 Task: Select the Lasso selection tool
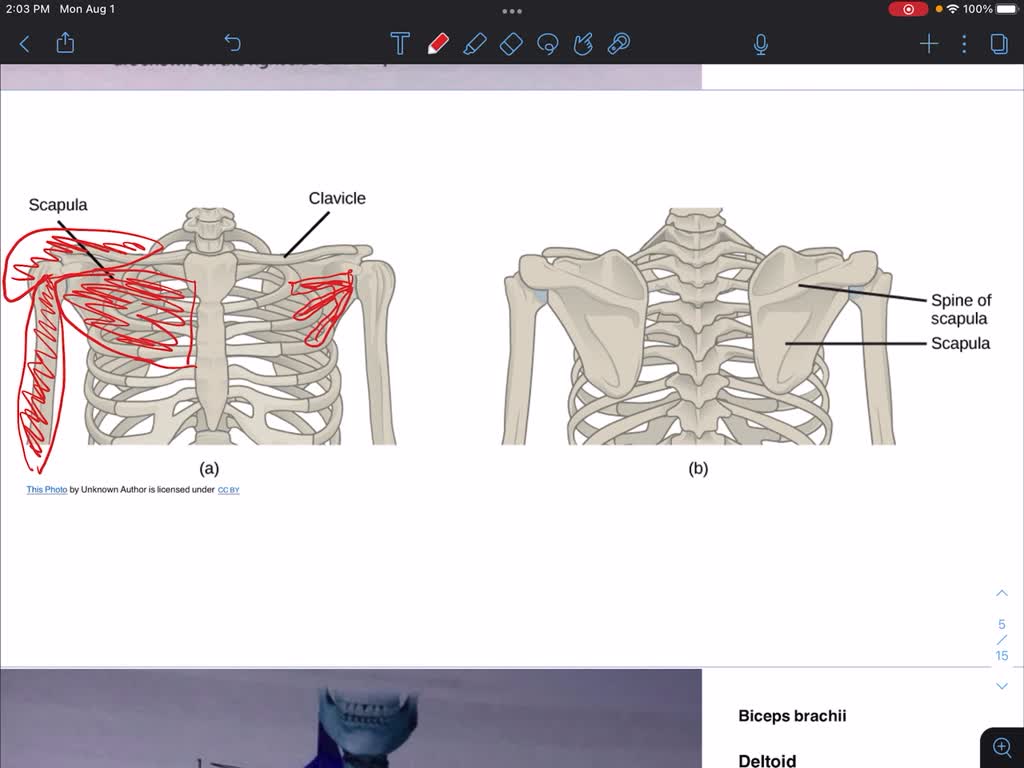(x=546, y=43)
